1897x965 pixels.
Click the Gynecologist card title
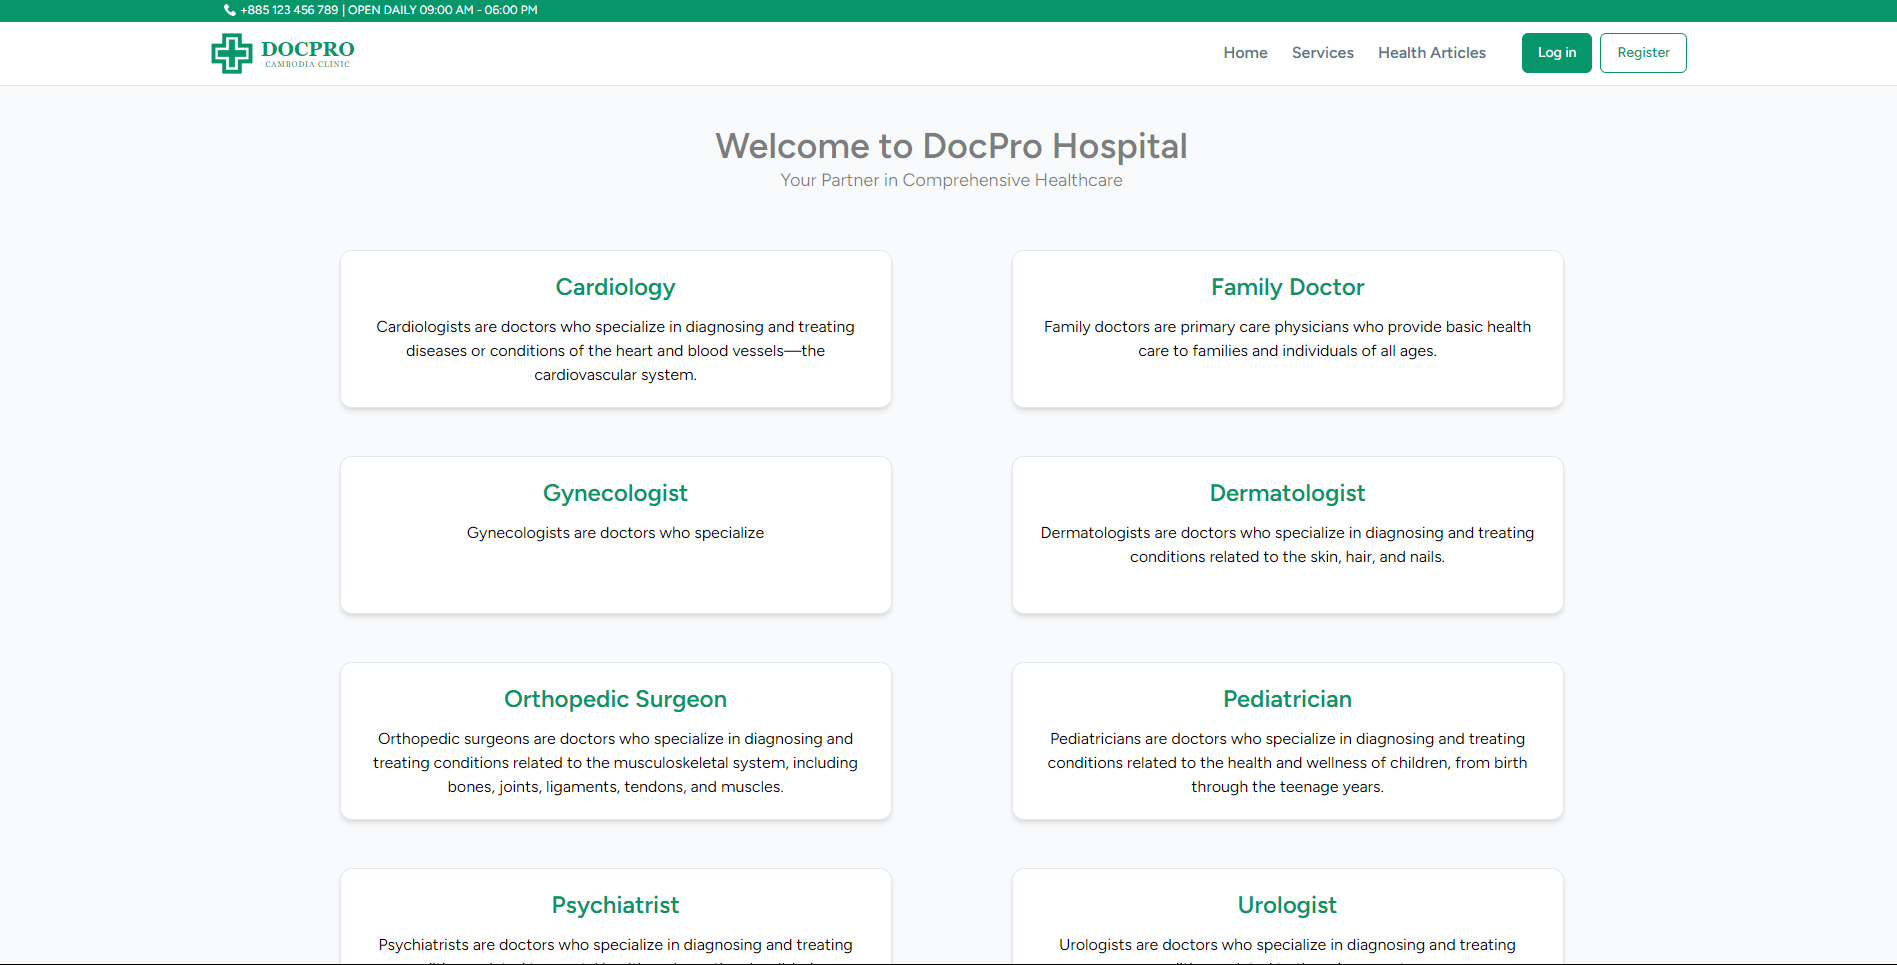tap(615, 493)
